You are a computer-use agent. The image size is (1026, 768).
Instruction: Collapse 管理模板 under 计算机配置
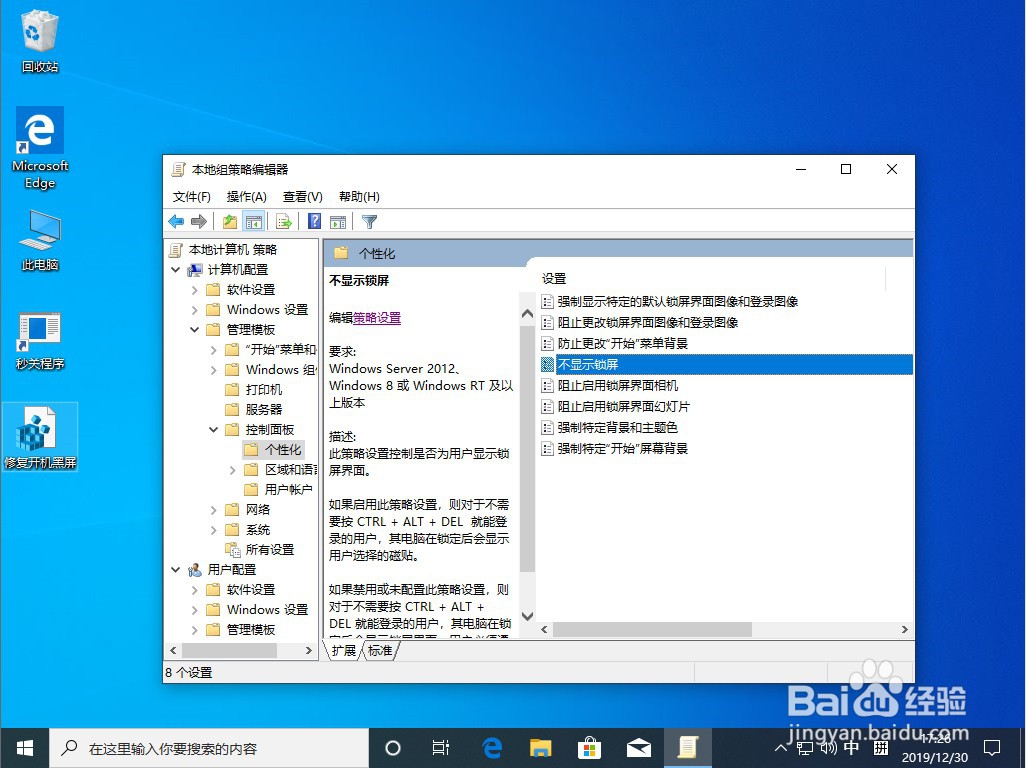[194, 330]
